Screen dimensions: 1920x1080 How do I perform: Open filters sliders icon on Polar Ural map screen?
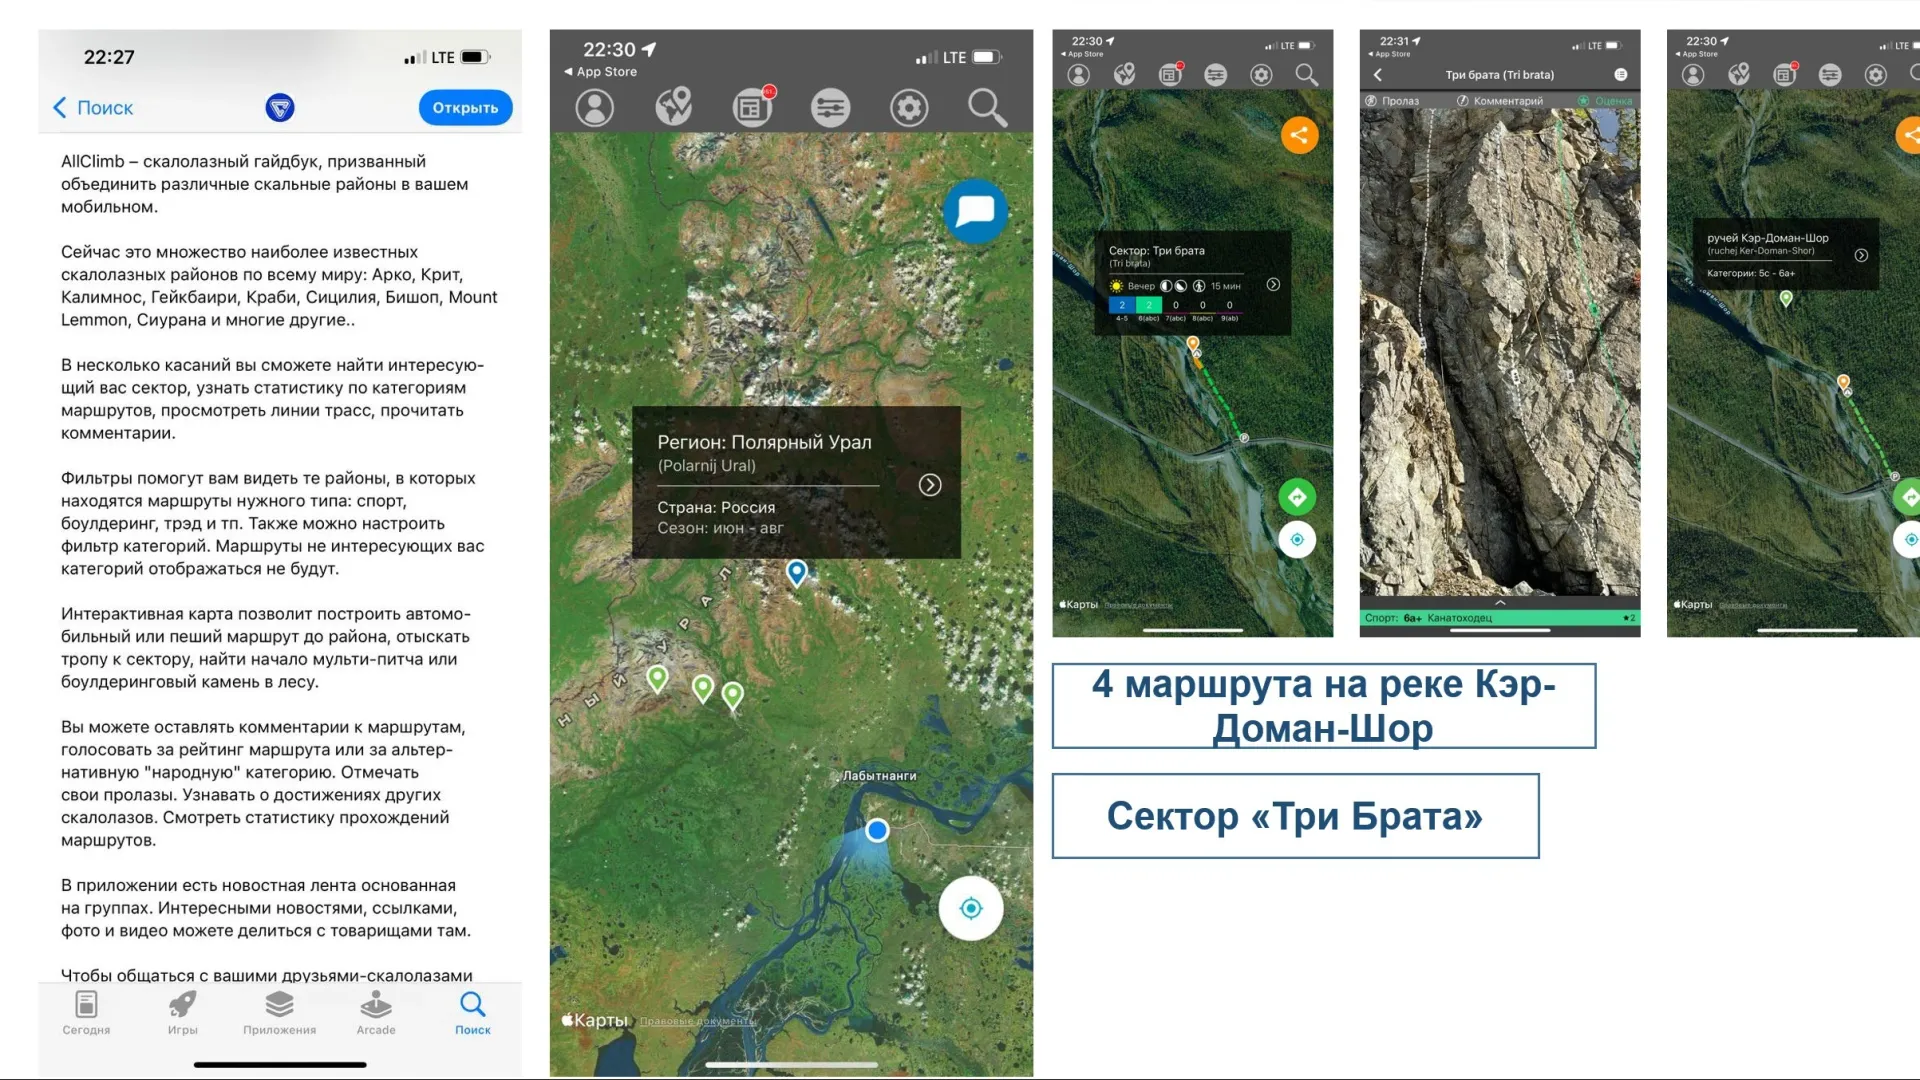[830, 107]
